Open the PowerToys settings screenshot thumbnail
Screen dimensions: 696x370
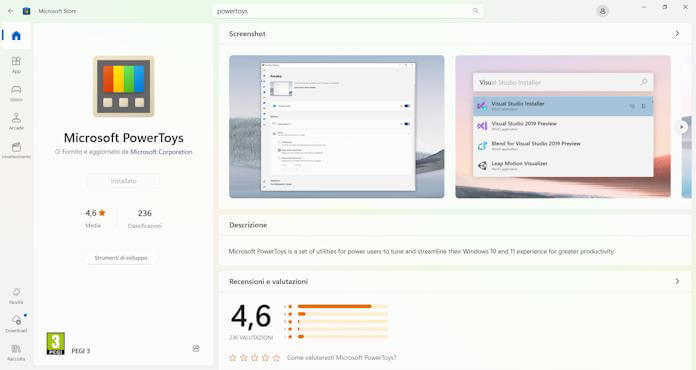coord(336,126)
